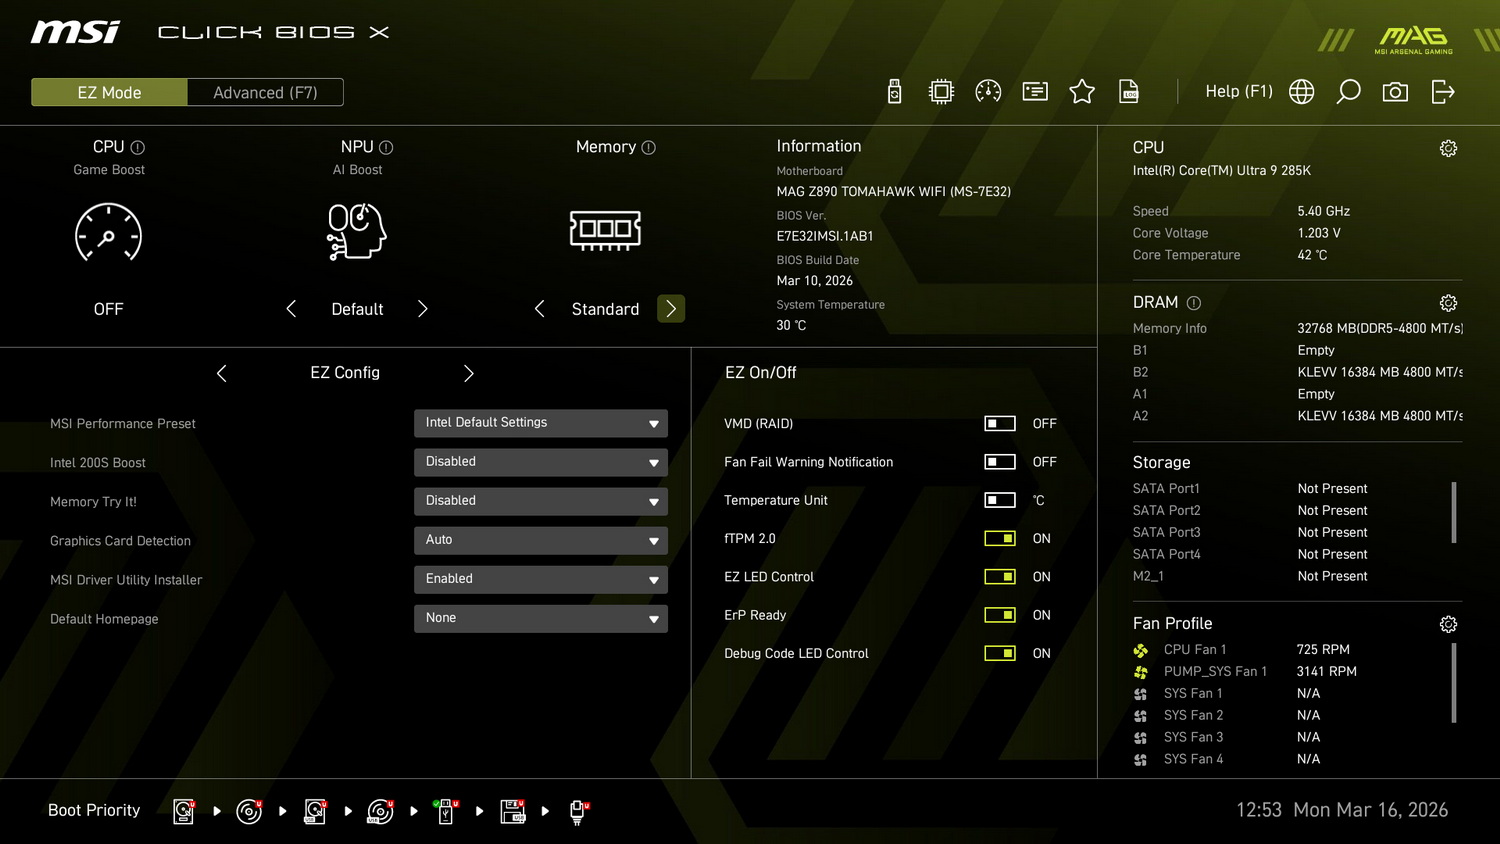Open BIOS search with the magnifier icon
Image resolution: width=1500 pixels, height=844 pixels.
pyautogui.click(x=1348, y=91)
